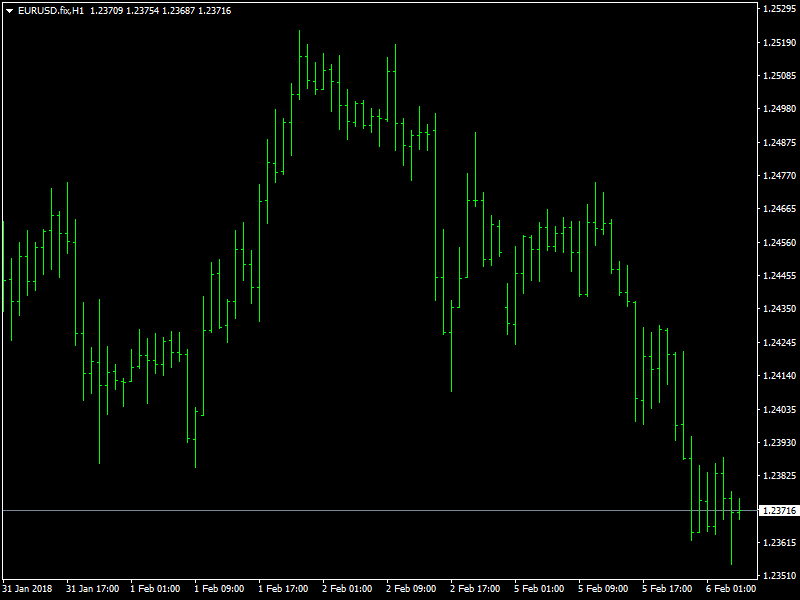
Task: Click the 1.24350 price scale label
Action: pos(779,309)
